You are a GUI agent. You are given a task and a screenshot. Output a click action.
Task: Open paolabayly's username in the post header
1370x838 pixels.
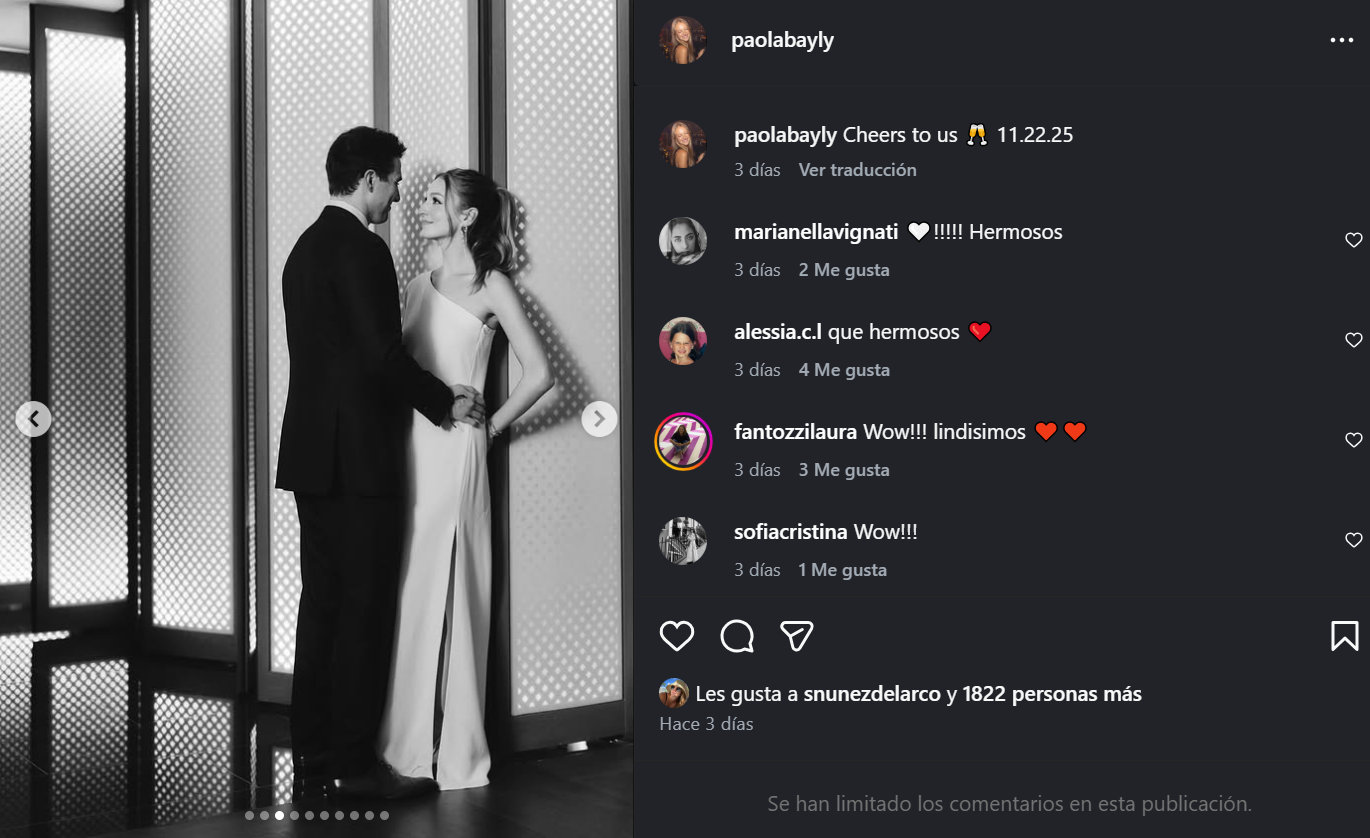(x=783, y=40)
